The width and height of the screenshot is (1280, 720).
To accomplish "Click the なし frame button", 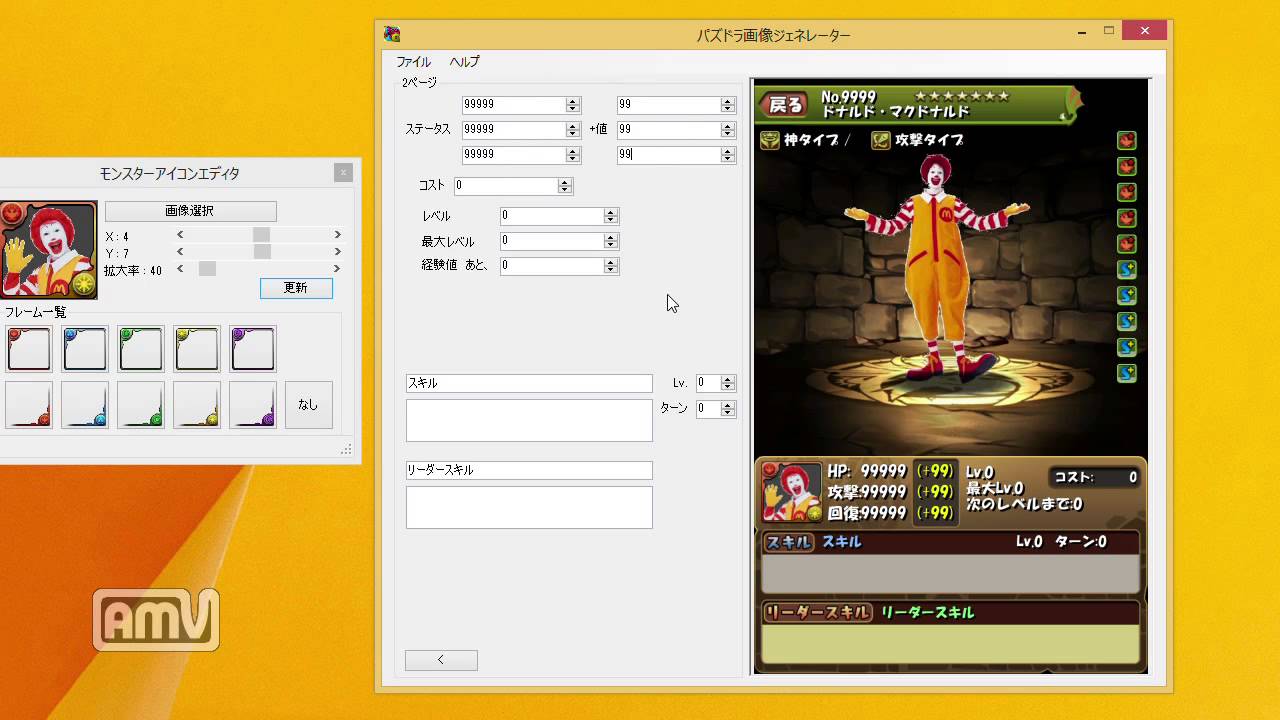I will [308, 405].
